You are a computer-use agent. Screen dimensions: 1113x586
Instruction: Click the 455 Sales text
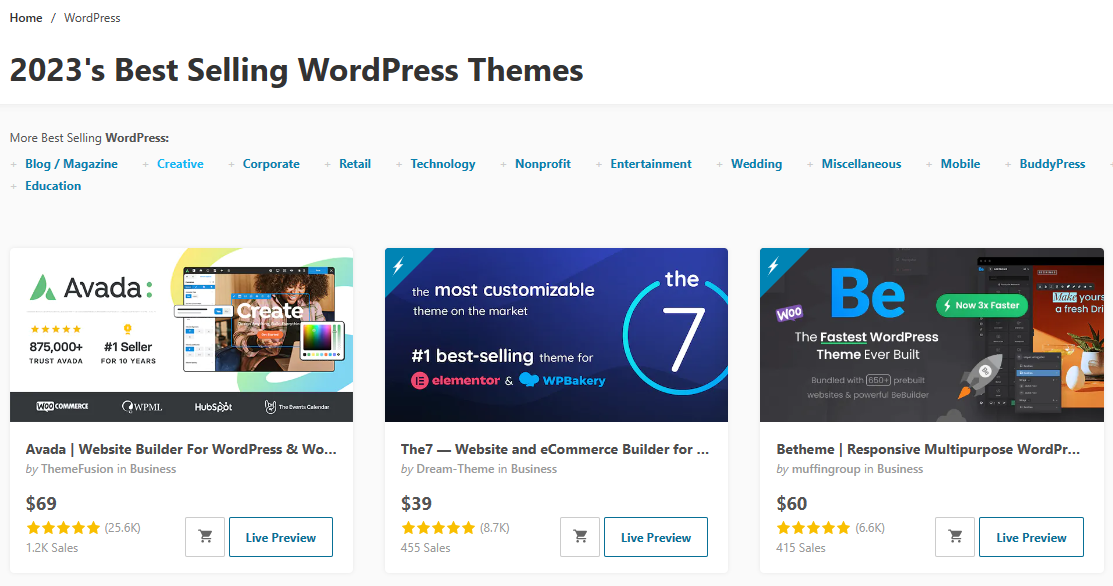tap(425, 548)
